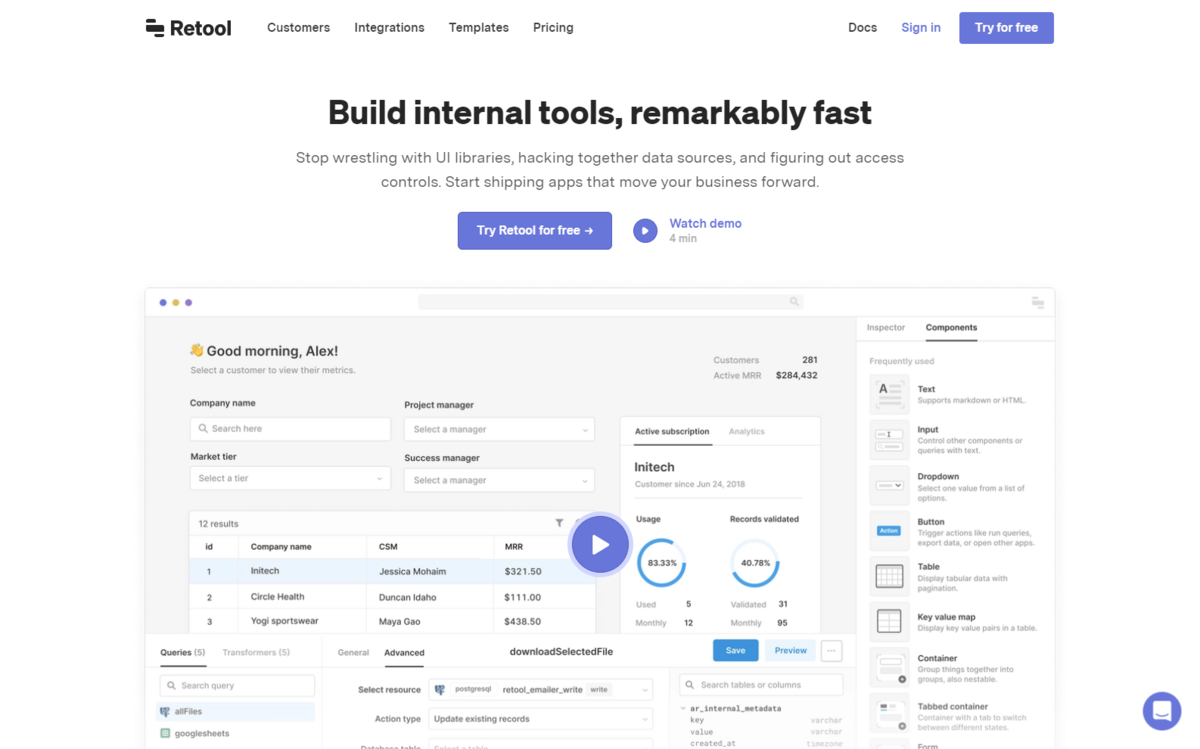
Task: Click the Search query field
Action: [x=237, y=685]
